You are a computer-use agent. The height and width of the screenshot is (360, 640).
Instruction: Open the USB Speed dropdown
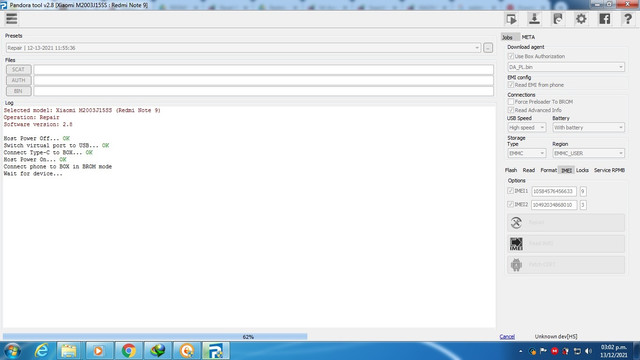coord(527,127)
